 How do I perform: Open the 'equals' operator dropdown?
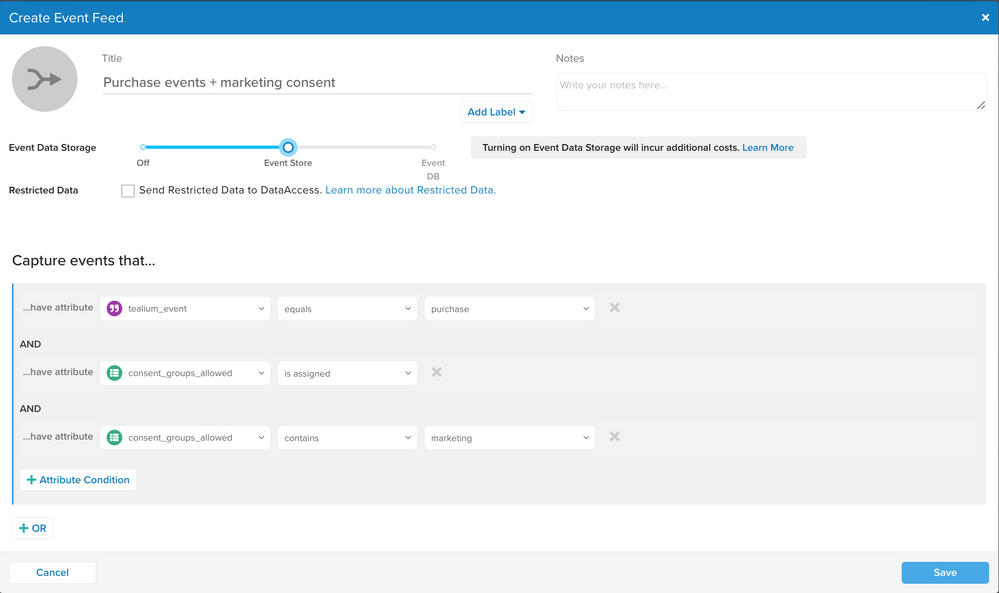click(347, 309)
